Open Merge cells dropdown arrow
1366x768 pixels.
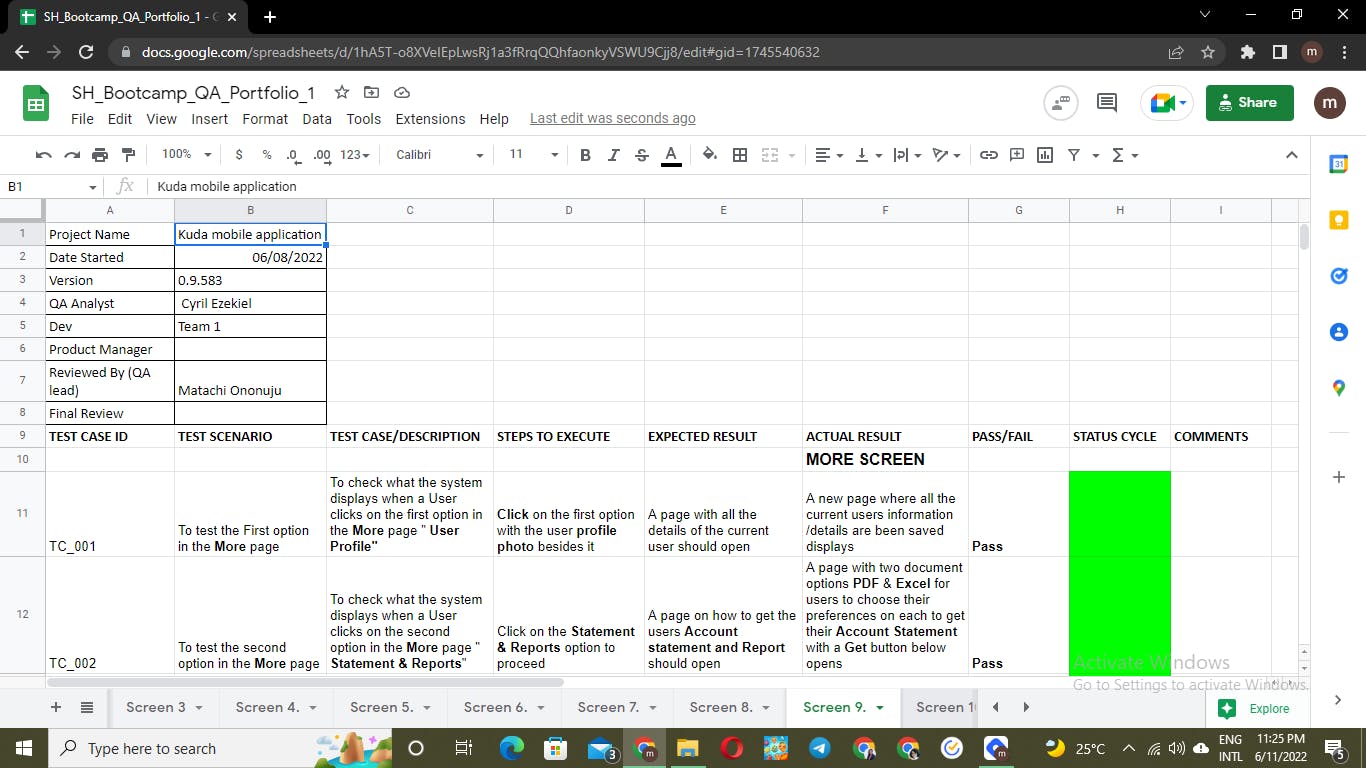click(x=792, y=155)
